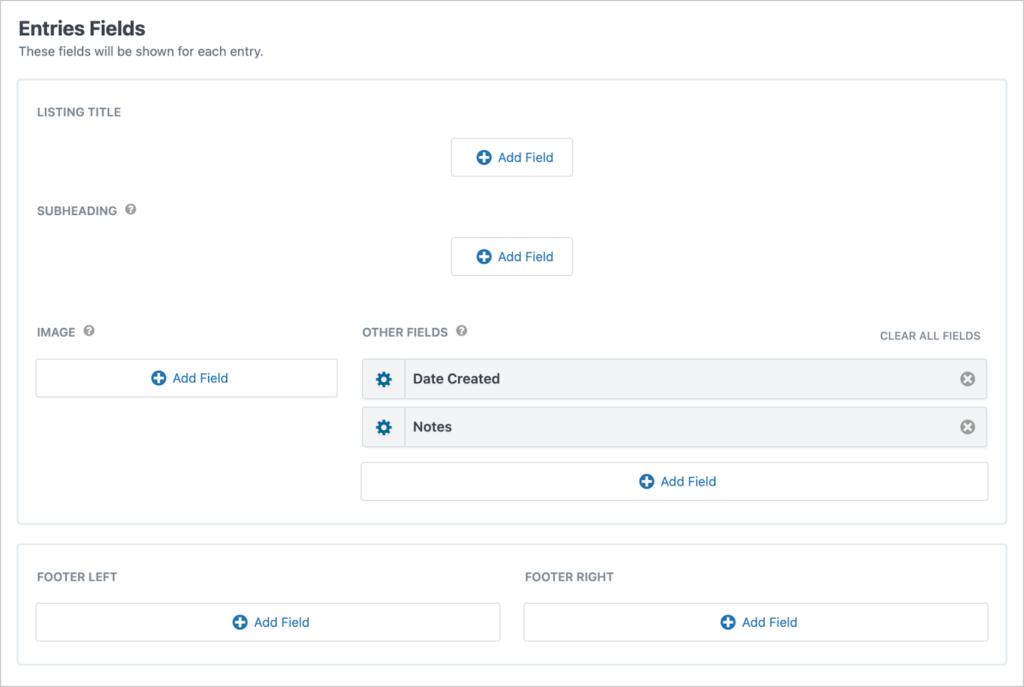Viewport: 1024px width, 687px height.
Task: Click Clear All Fields link
Action: pos(930,336)
